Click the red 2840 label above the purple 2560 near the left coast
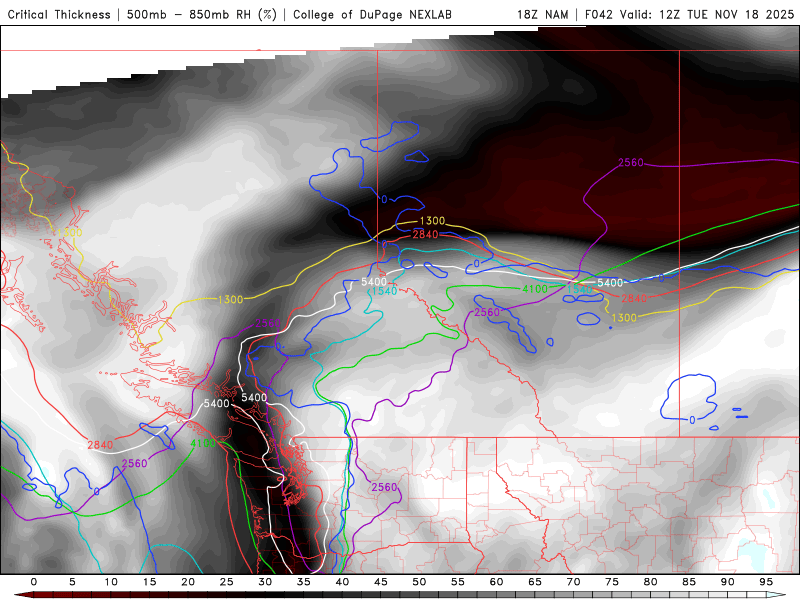This screenshot has width=800, height=600. 100,445
